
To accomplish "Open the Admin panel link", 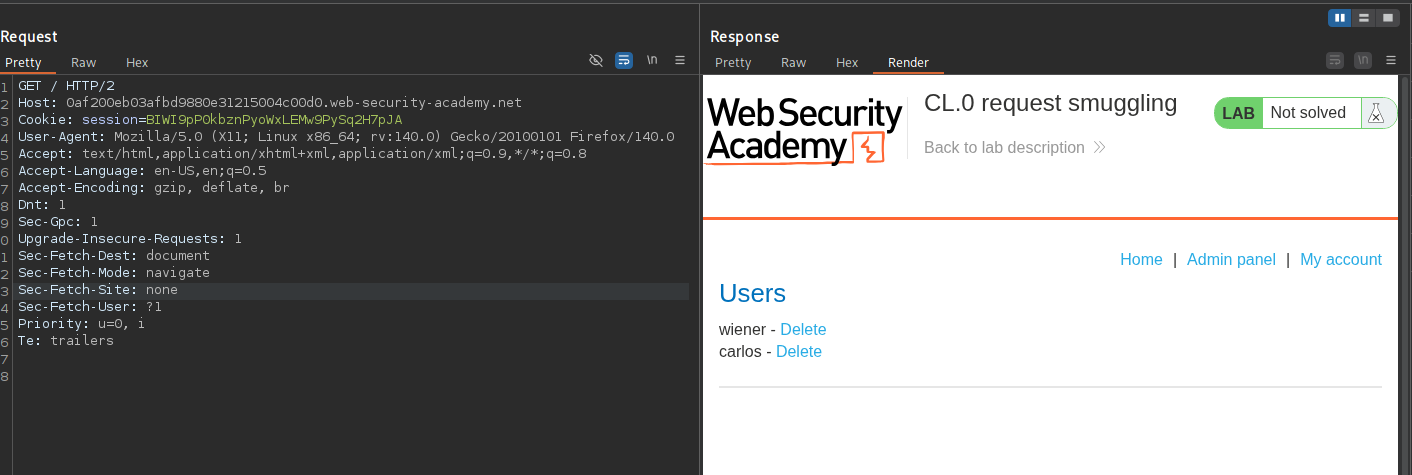I will [x=1231, y=260].
